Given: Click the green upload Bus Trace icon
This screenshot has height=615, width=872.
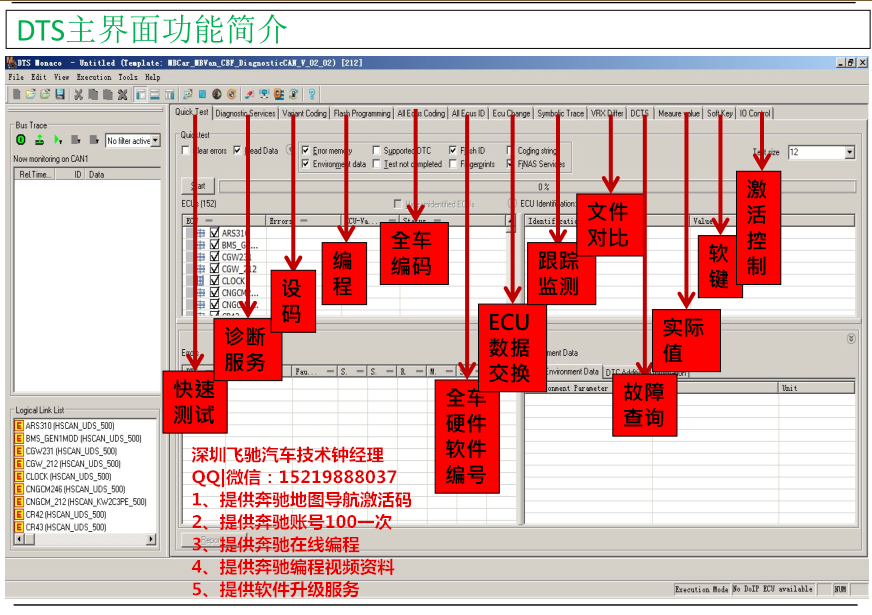Looking at the screenshot, I should (39, 140).
